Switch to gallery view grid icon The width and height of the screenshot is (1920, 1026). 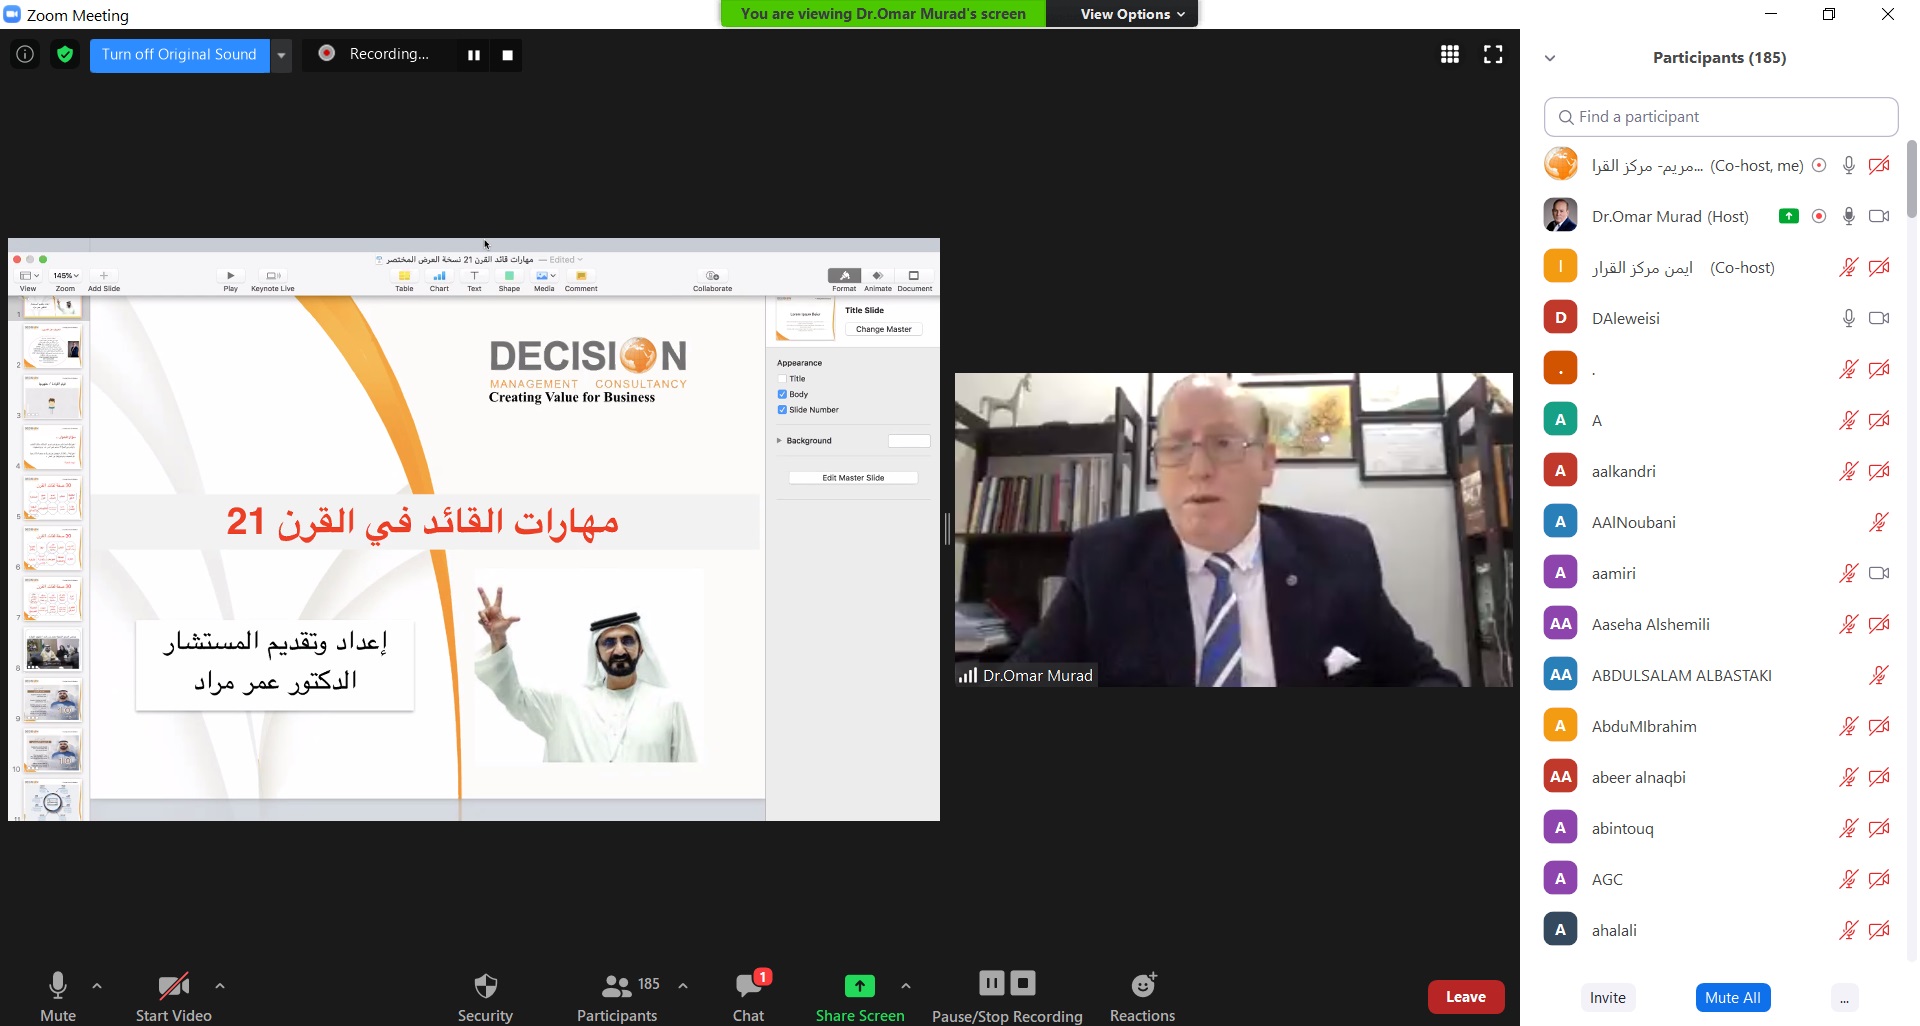(x=1449, y=54)
